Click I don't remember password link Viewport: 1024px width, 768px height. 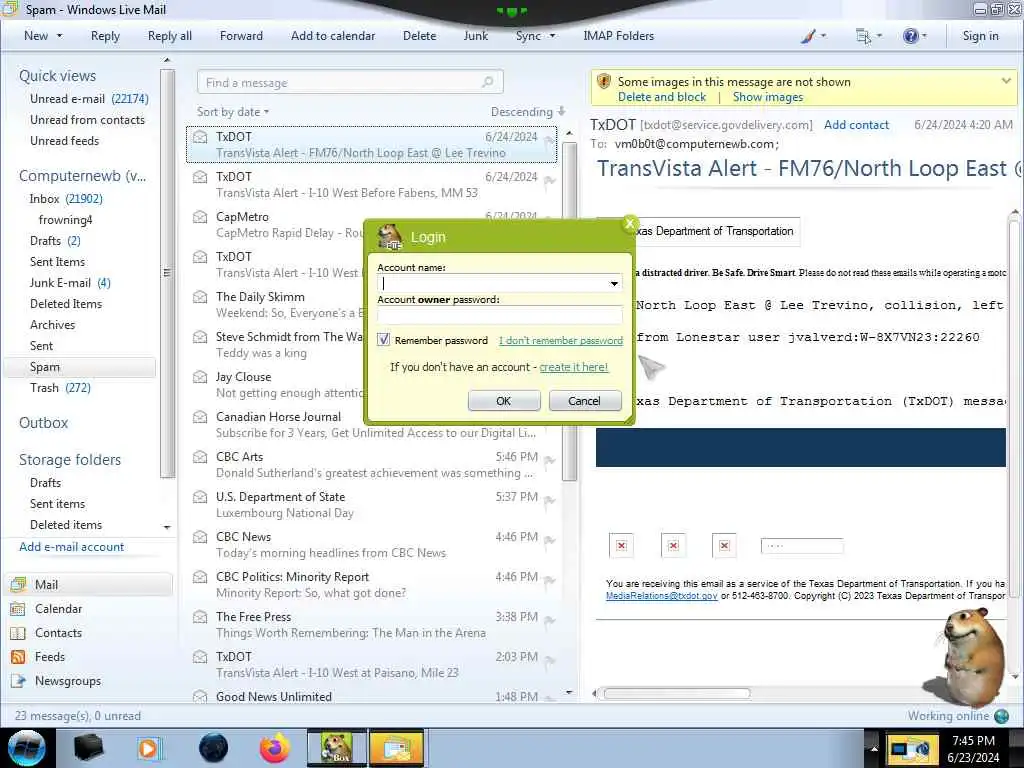[x=561, y=340]
